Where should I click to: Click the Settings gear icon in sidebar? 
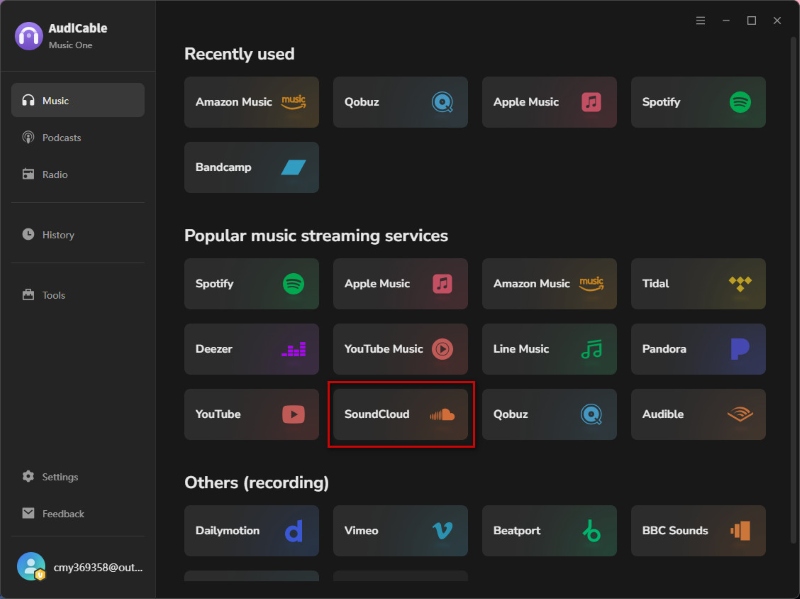point(28,476)
